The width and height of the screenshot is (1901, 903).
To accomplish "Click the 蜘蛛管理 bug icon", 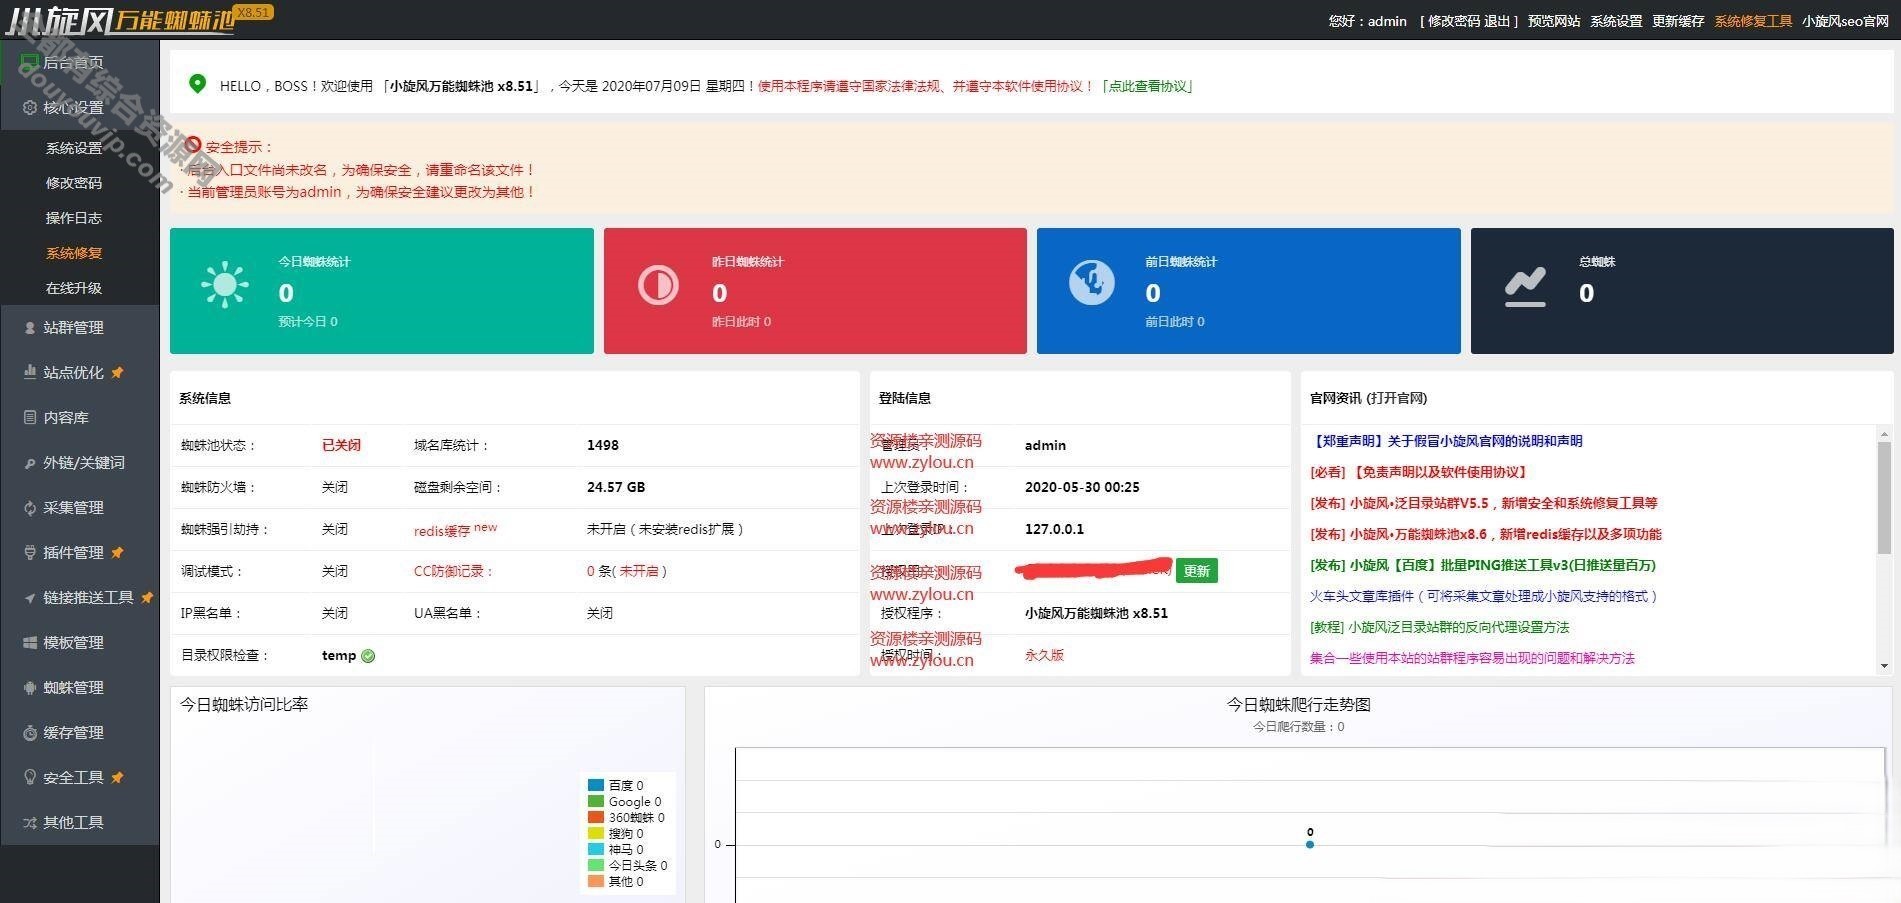I will point(30,687).
